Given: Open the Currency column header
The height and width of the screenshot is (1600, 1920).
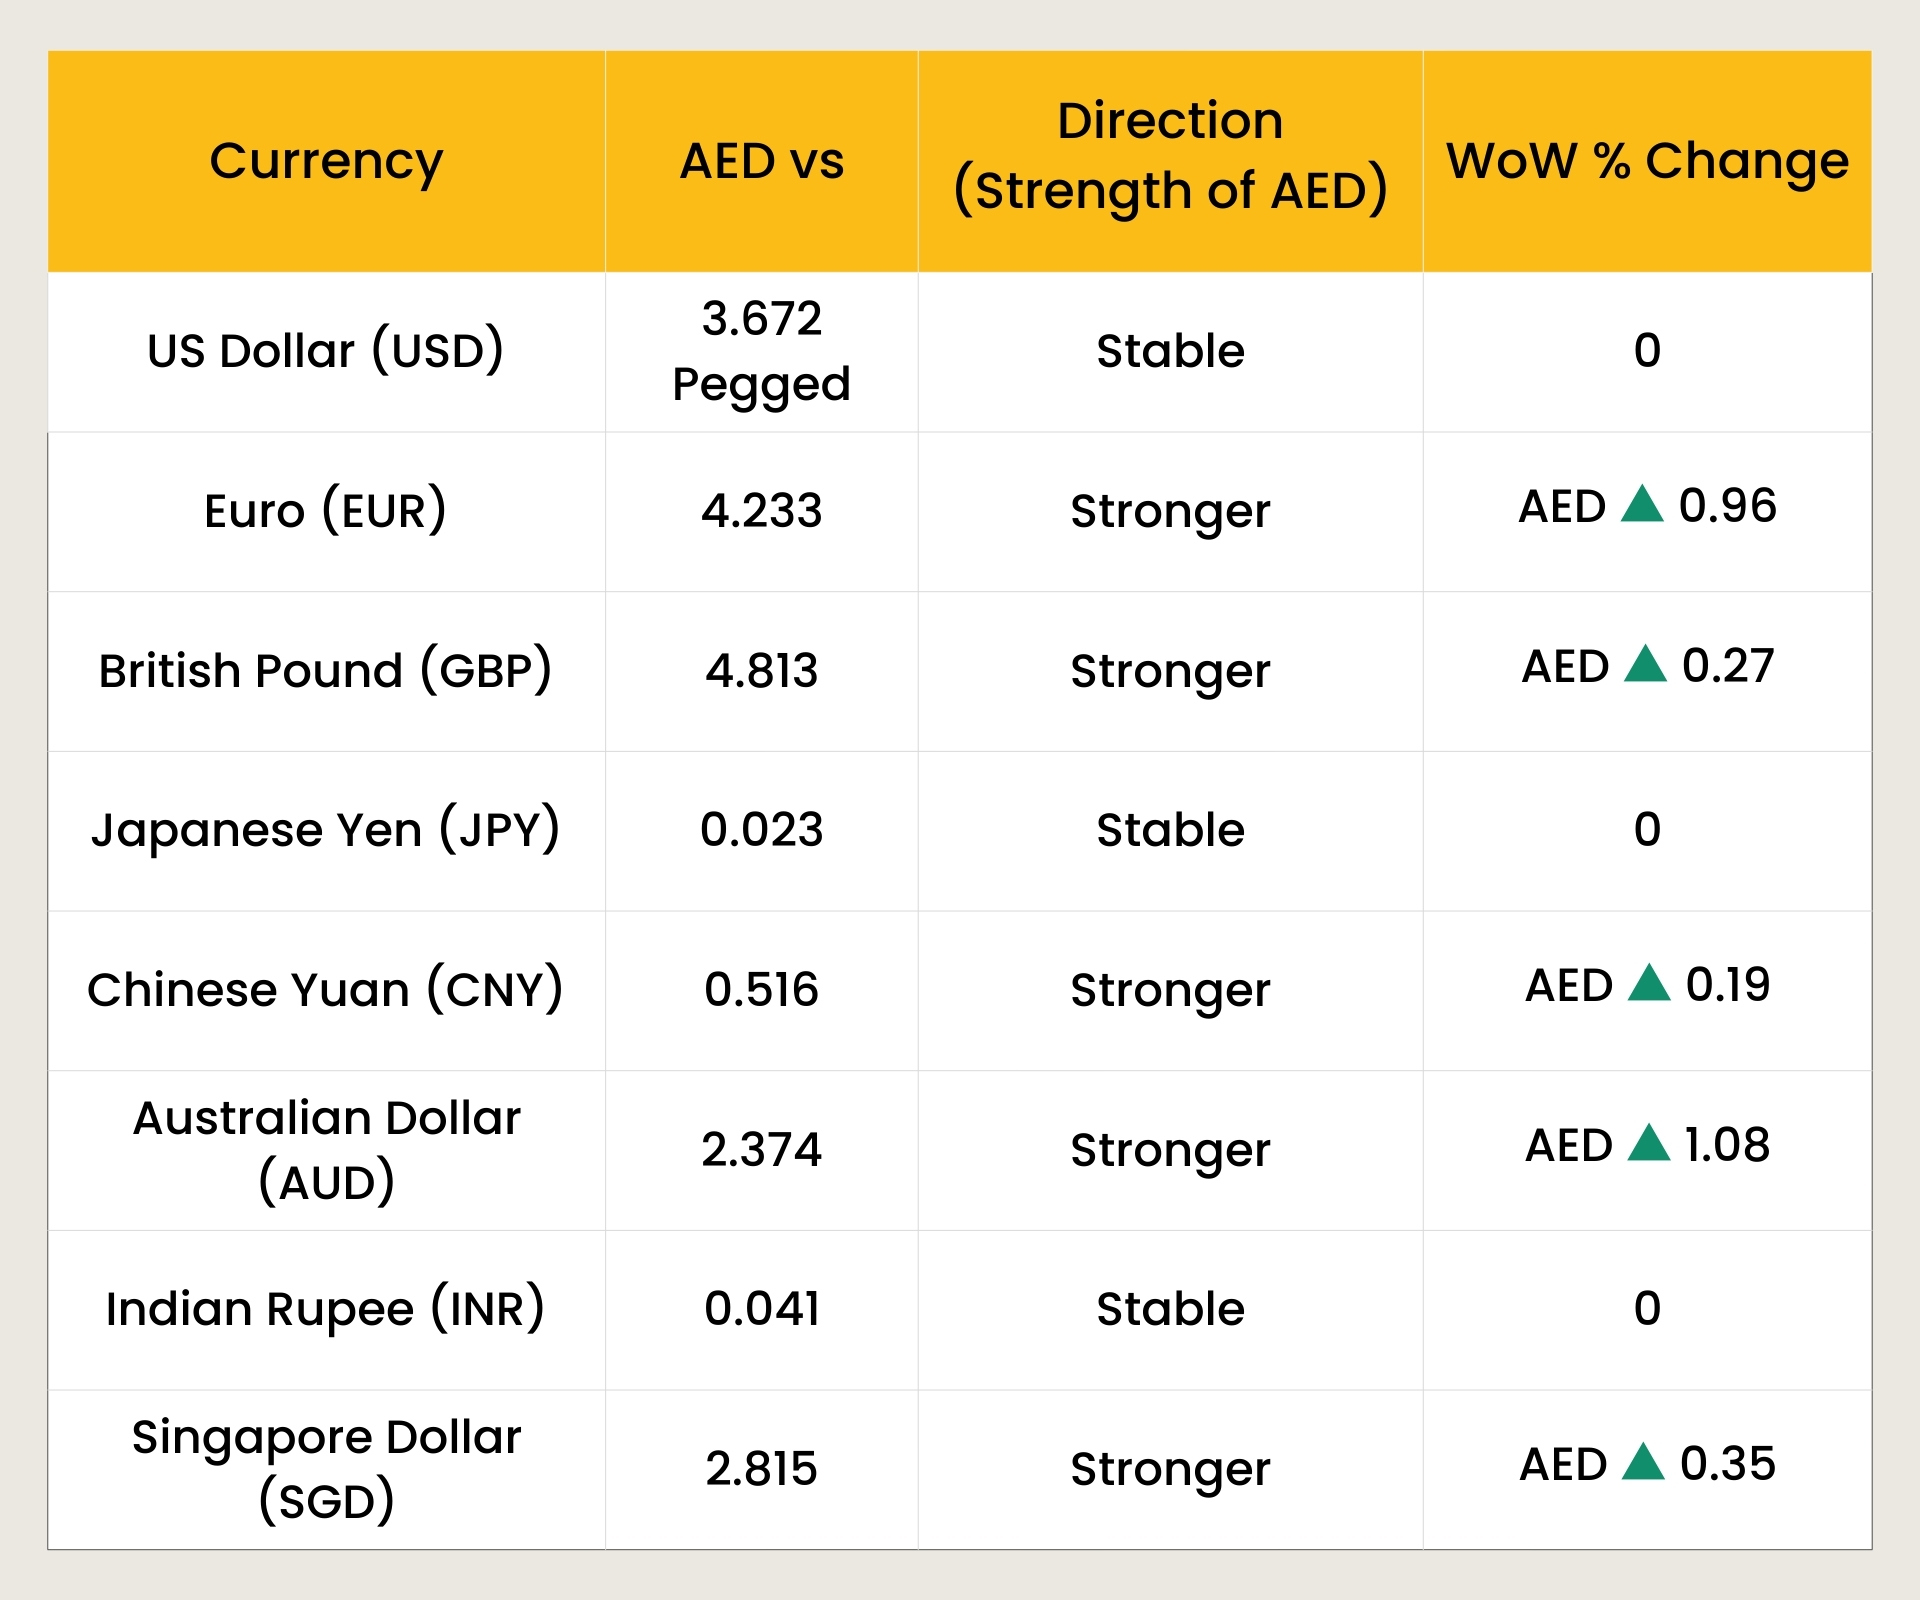Looking at the screenshot, I should click(x=327, y=160).
